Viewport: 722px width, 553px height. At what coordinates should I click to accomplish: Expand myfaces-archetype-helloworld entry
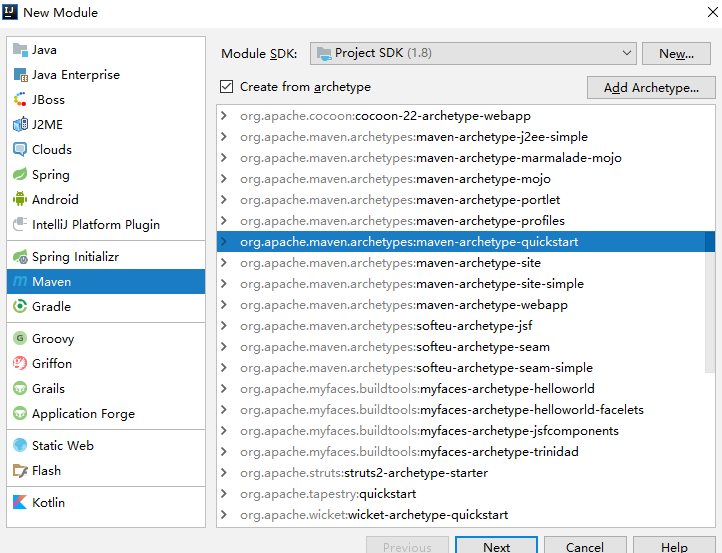coord(224,389)
